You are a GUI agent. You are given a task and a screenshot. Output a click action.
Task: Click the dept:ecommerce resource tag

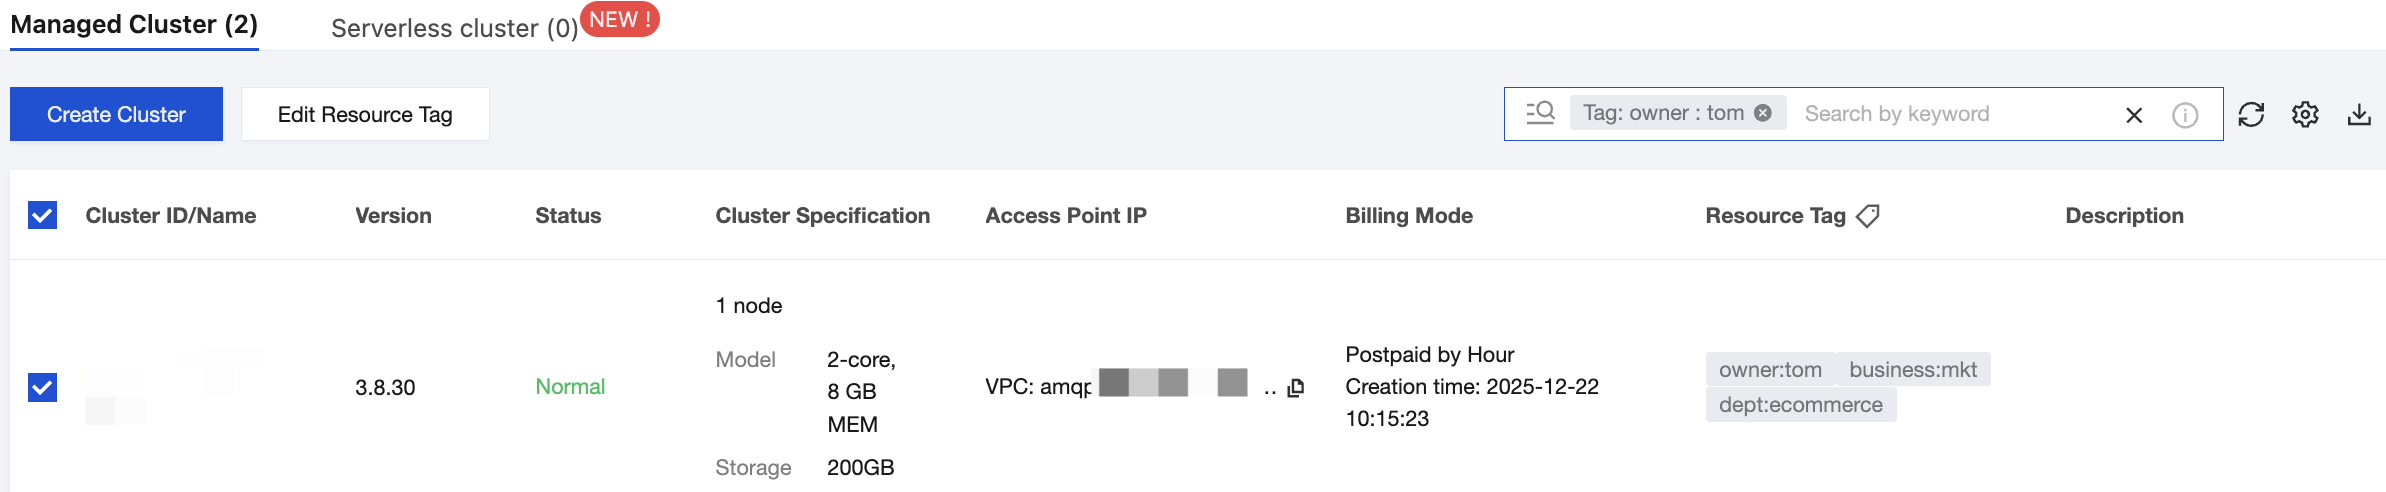pos(1800,405)
